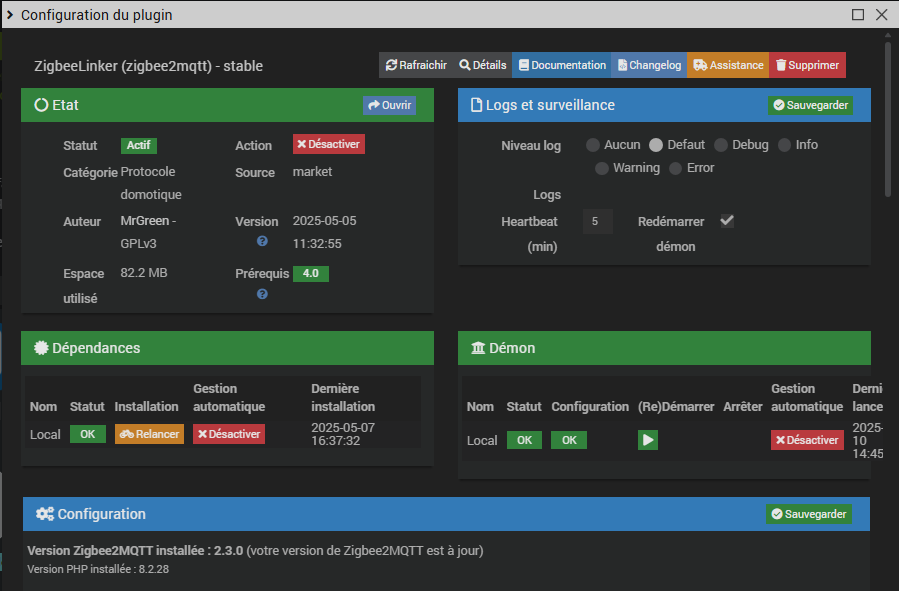This screenshot has height=591, width=899.
Task: Select Warning log level
Action: coord(601,169)
